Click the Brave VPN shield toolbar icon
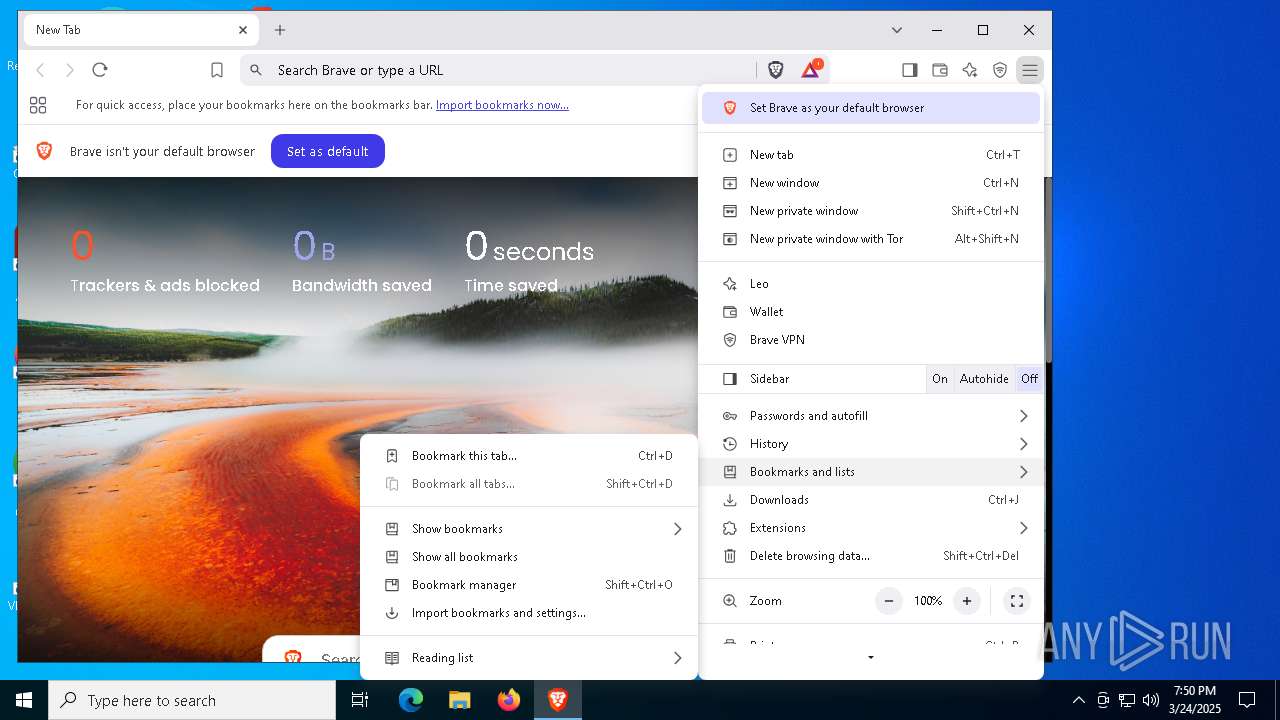The height and width of the screenshot is (720, 1280). [999, 70]
